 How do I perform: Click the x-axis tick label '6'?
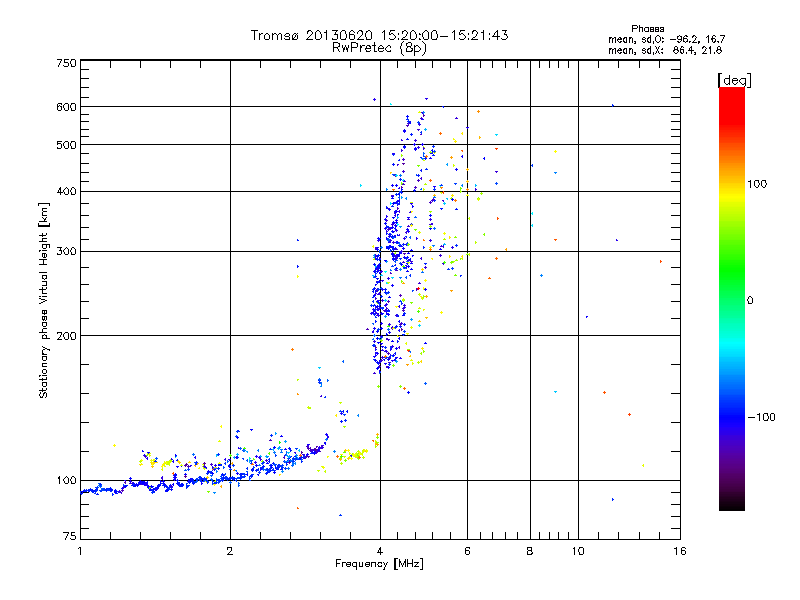click(x=467, y=551)
